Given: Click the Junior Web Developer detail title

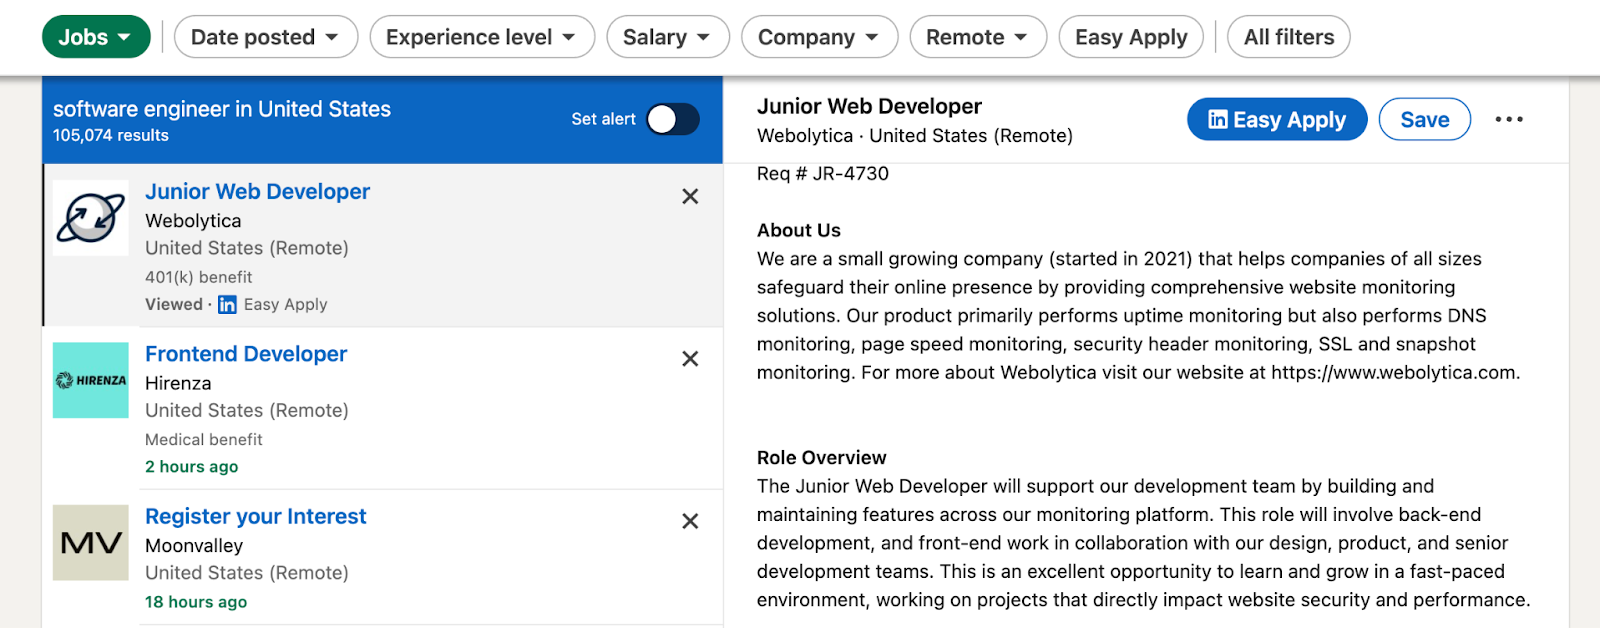Looking at the screenshot, I should click(869, 106).
